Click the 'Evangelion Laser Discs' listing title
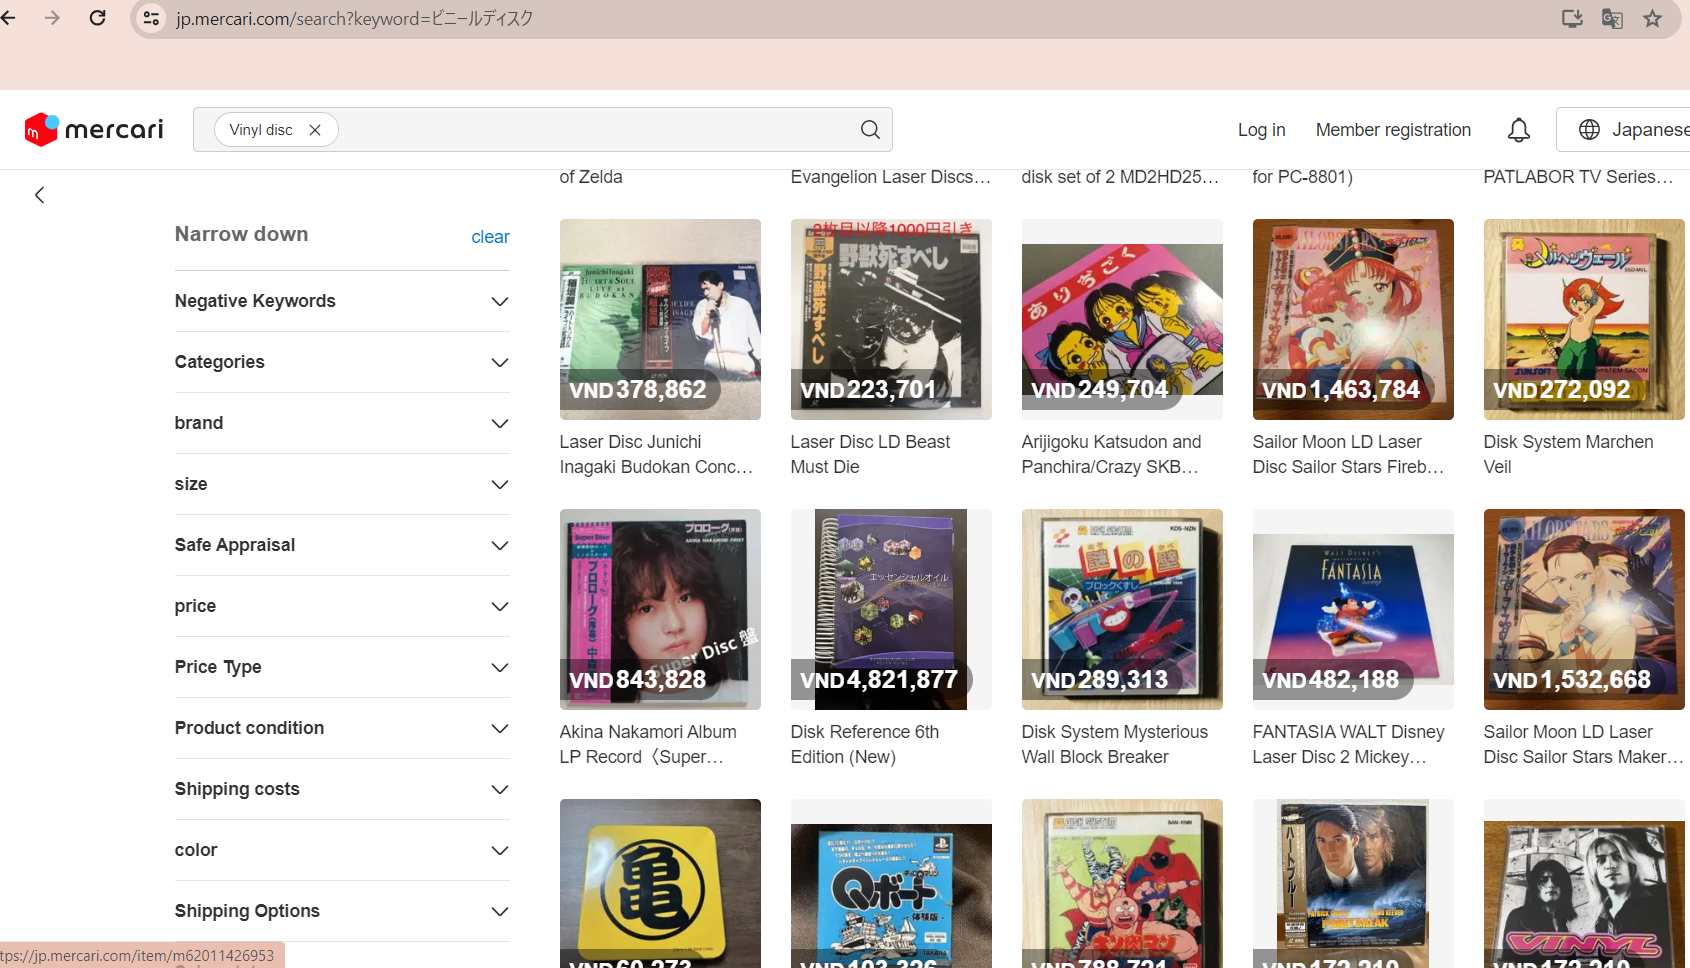Viewport: 1690px width, 968px height. tap(890, 177)
